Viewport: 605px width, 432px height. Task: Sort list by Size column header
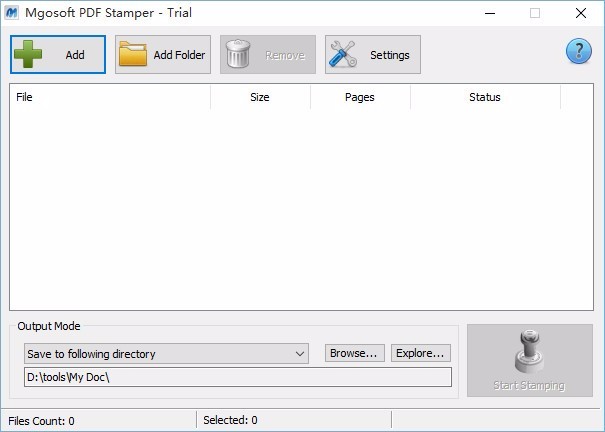[x=260, y=97]
